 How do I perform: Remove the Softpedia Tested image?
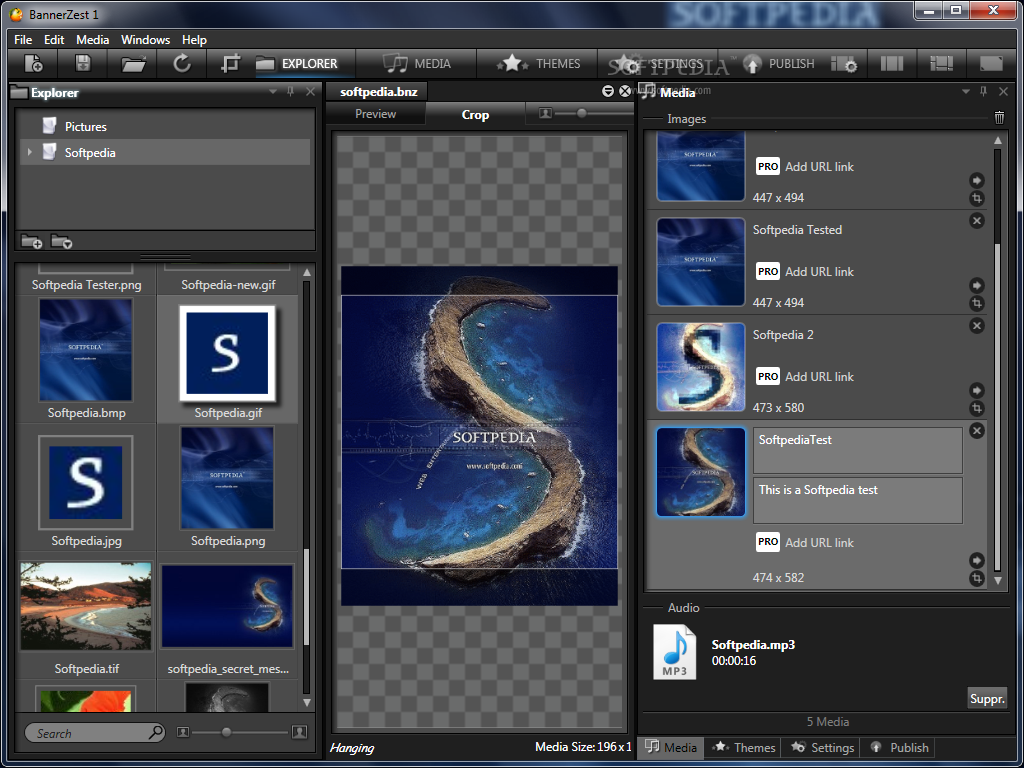[977, 221]
